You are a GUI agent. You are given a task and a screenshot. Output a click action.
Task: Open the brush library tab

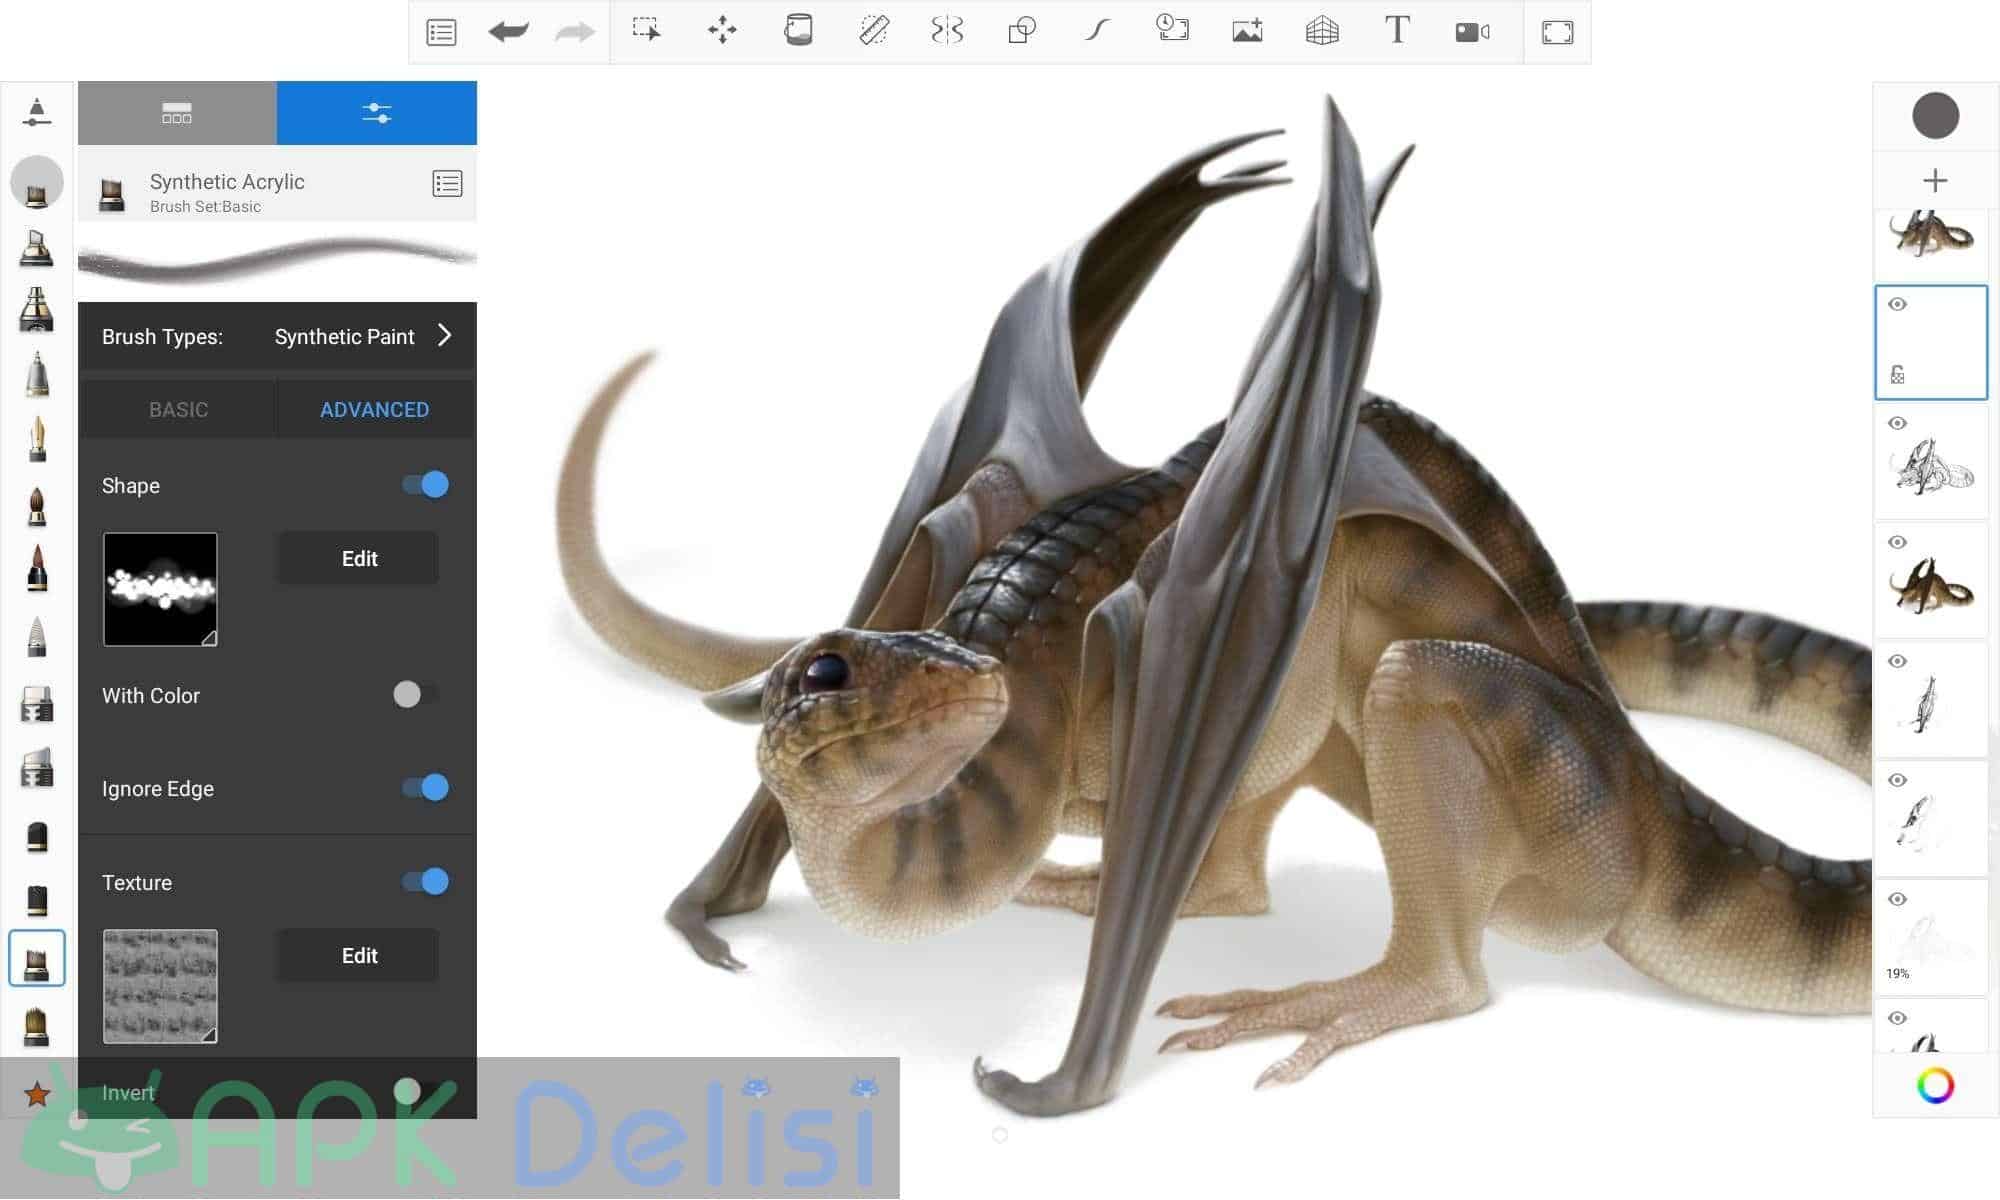click(x=177, y=113)
